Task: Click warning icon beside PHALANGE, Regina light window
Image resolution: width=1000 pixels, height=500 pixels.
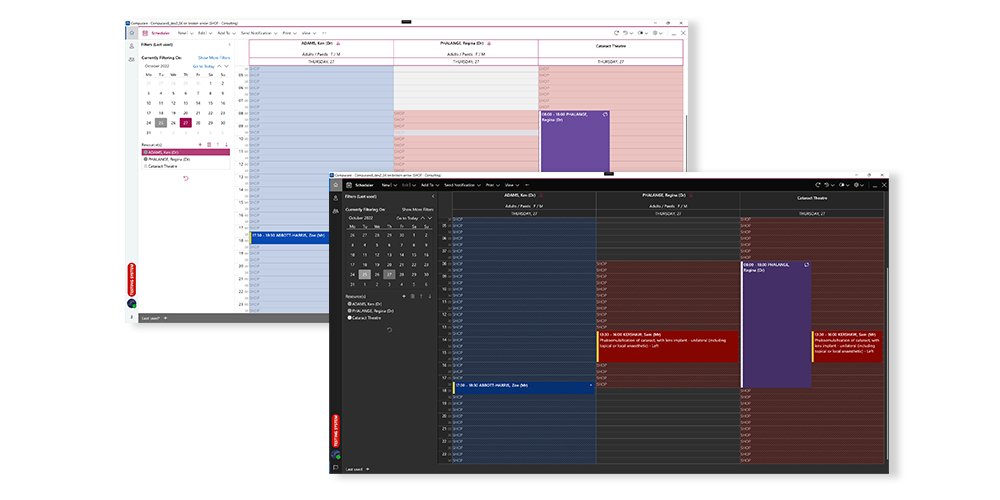Action: 489,43
